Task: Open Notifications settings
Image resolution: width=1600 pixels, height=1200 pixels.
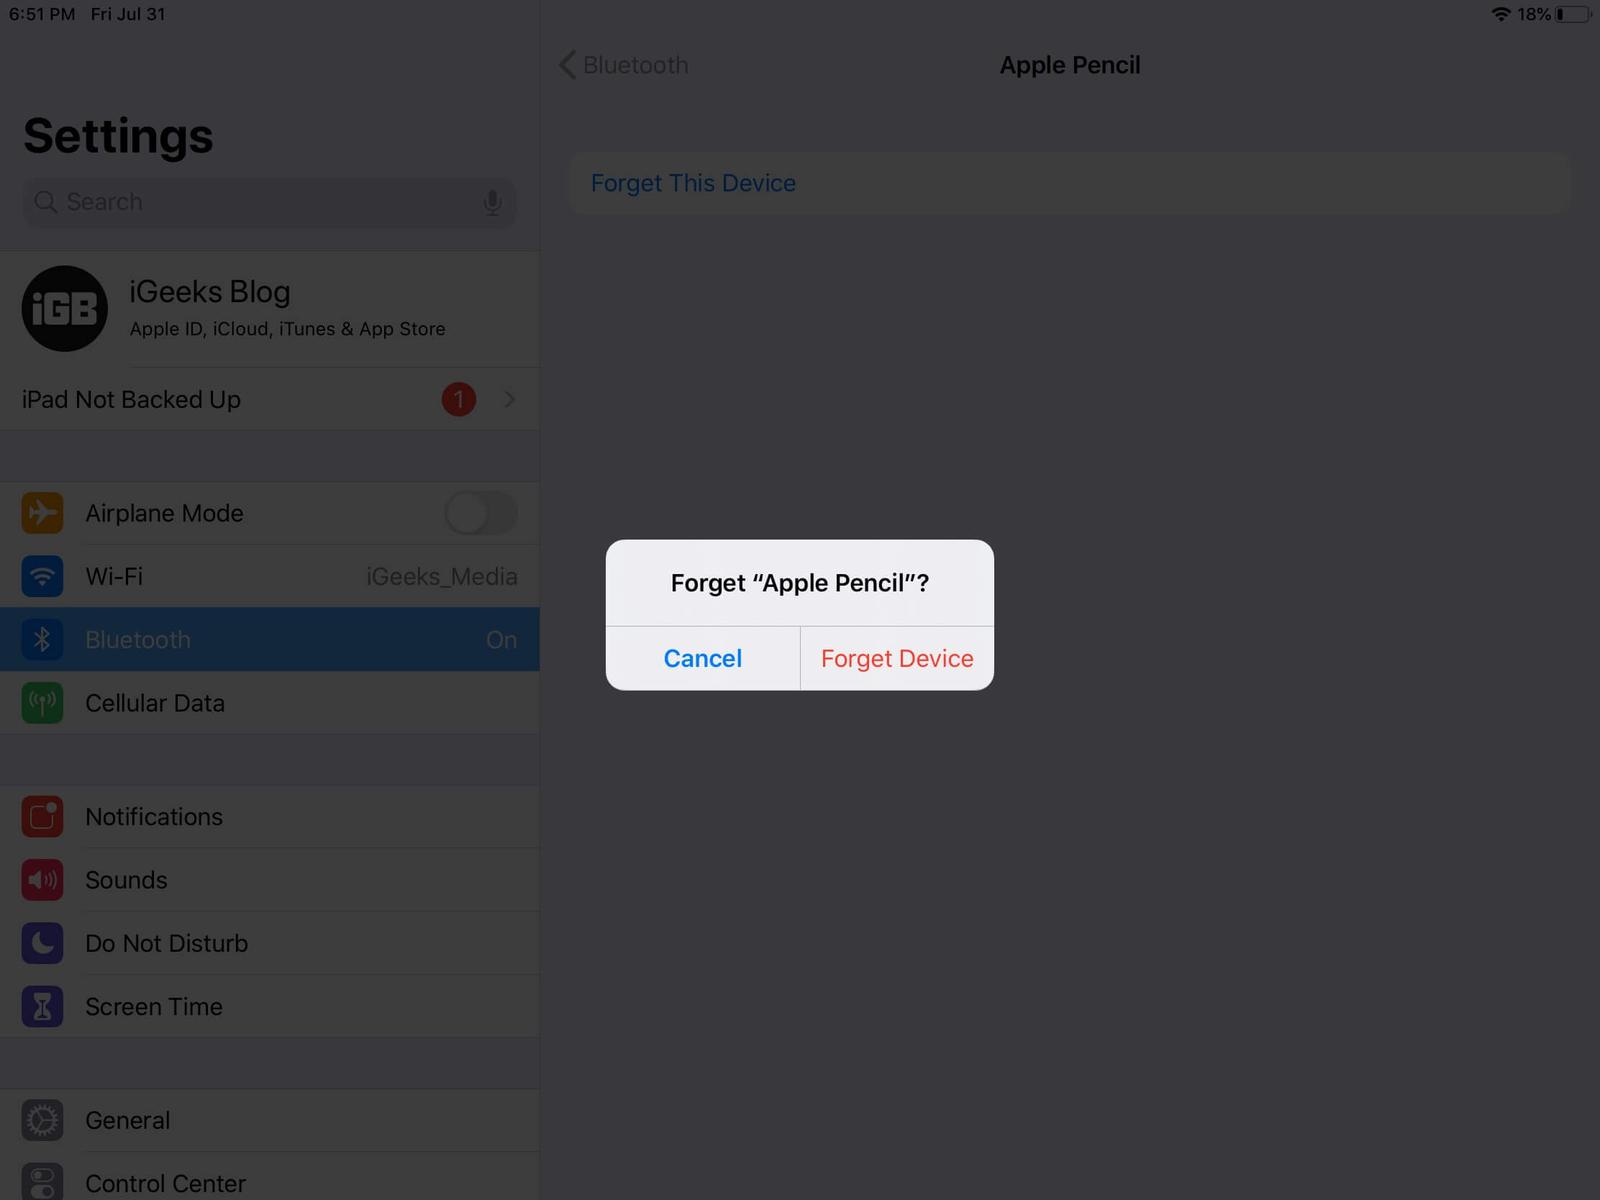Action: coord(270,817)
